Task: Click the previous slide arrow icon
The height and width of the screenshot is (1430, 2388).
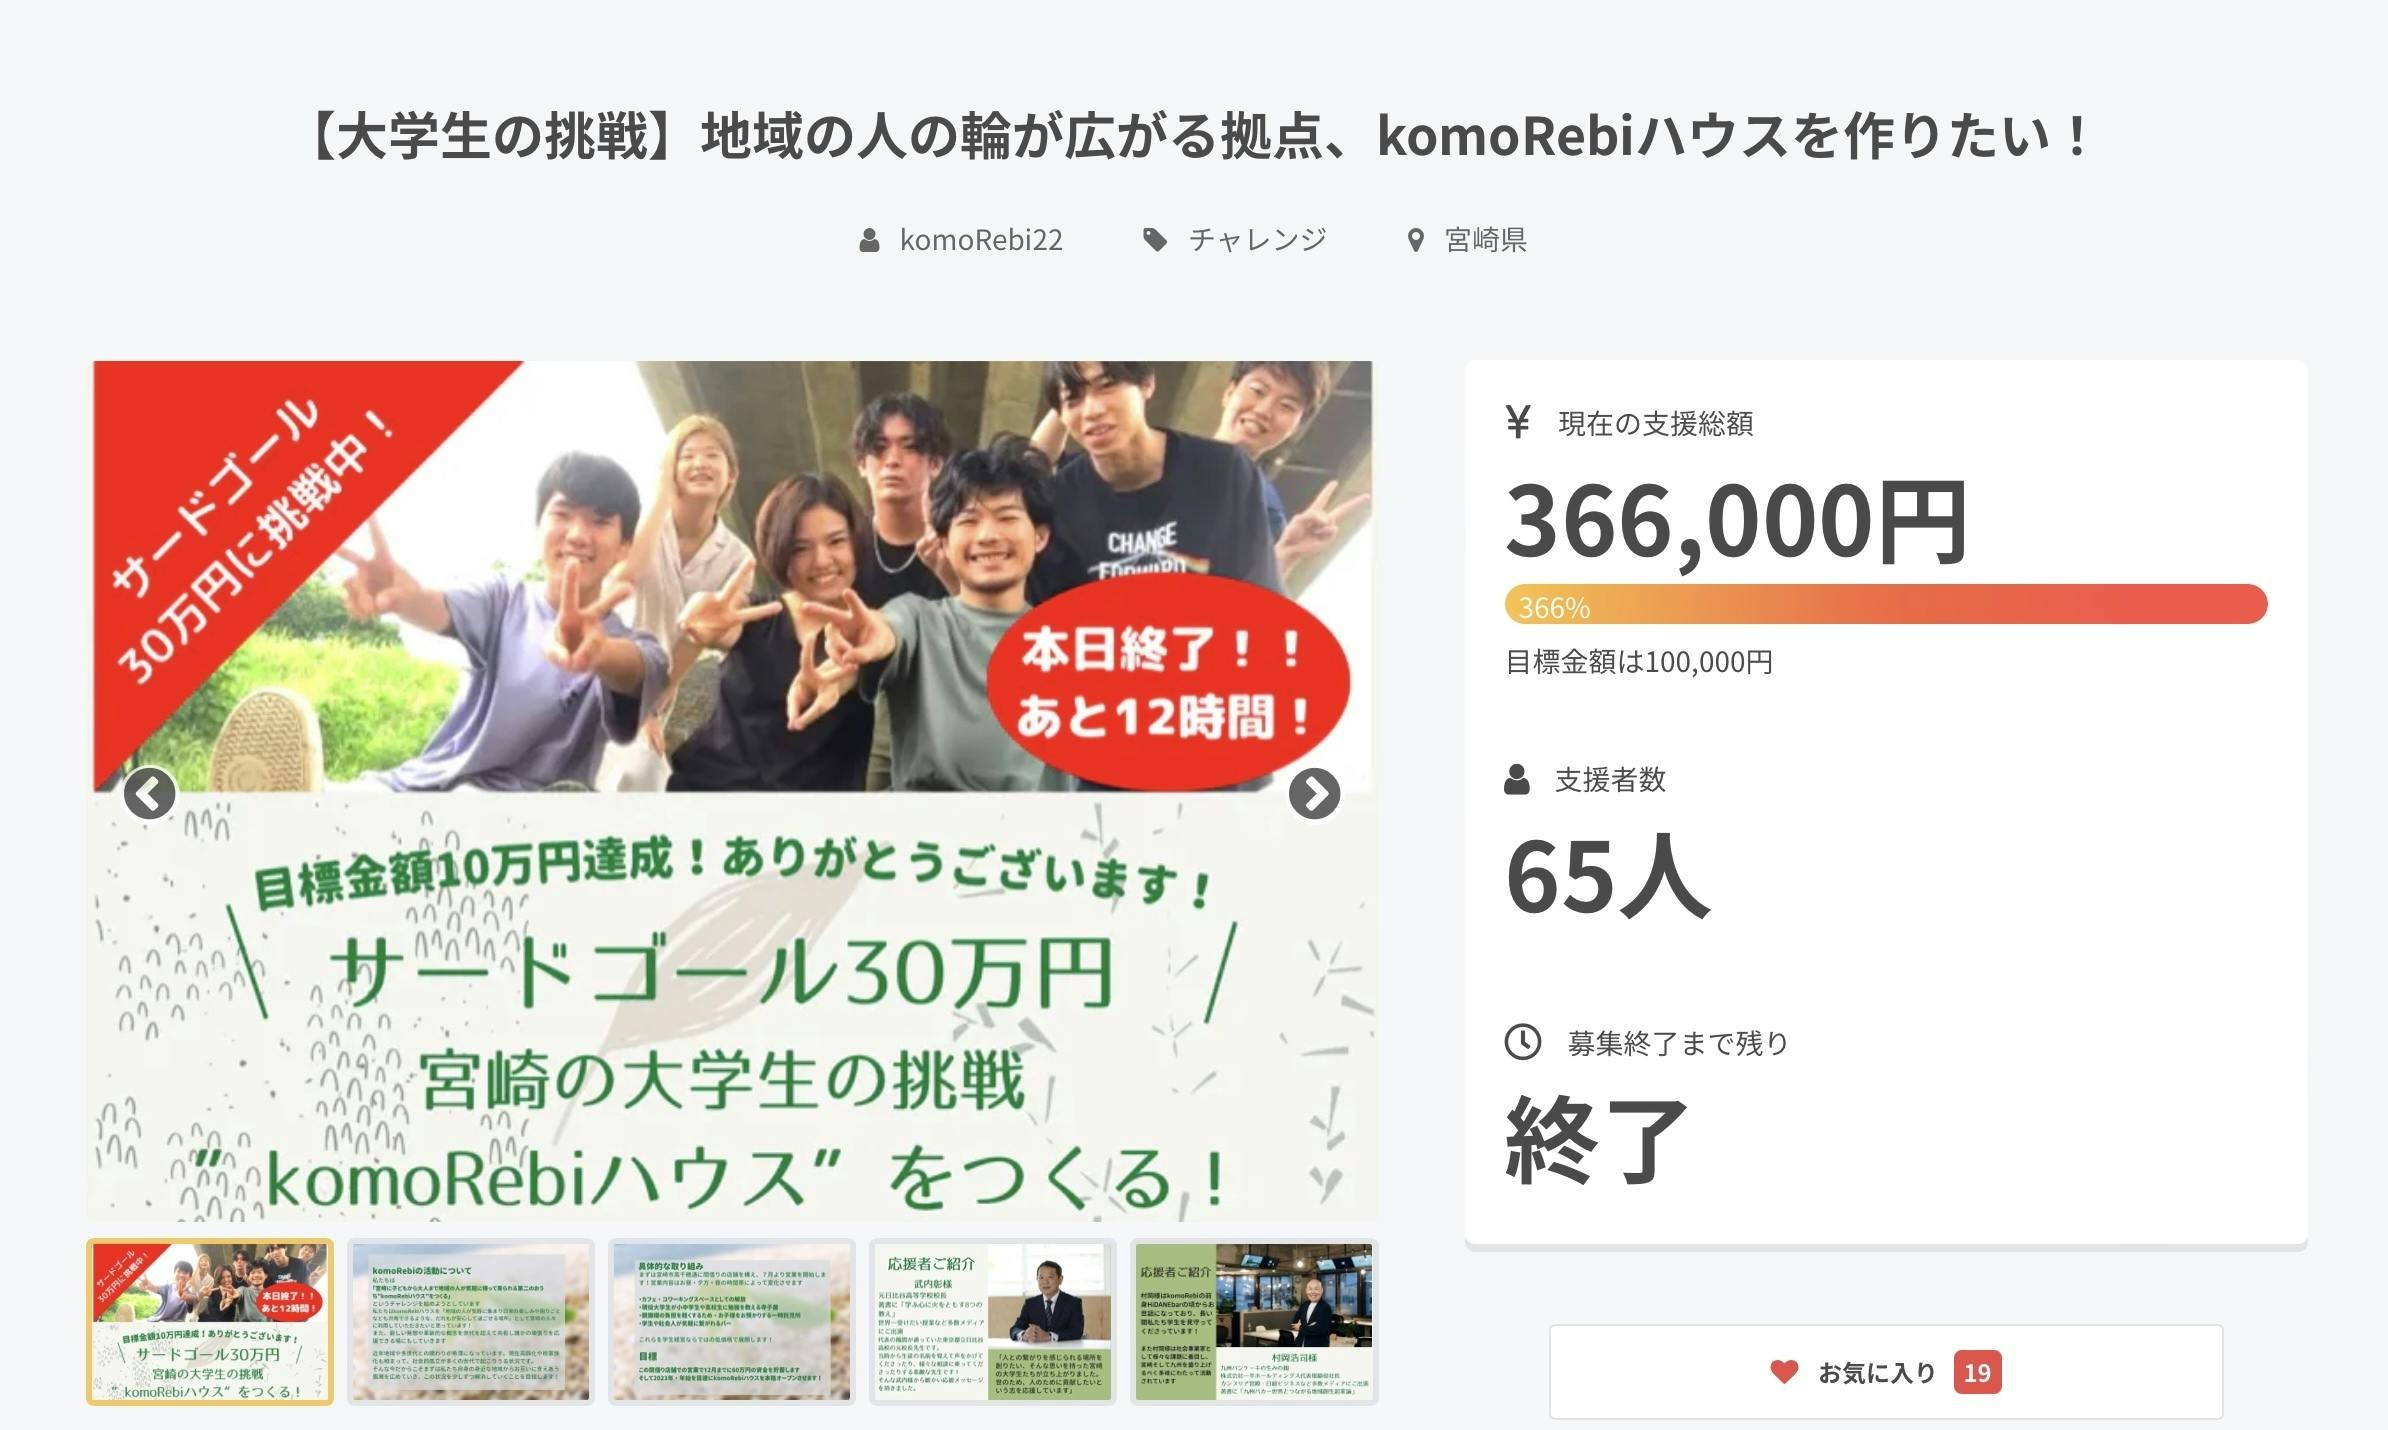Action: coord(150,794)
